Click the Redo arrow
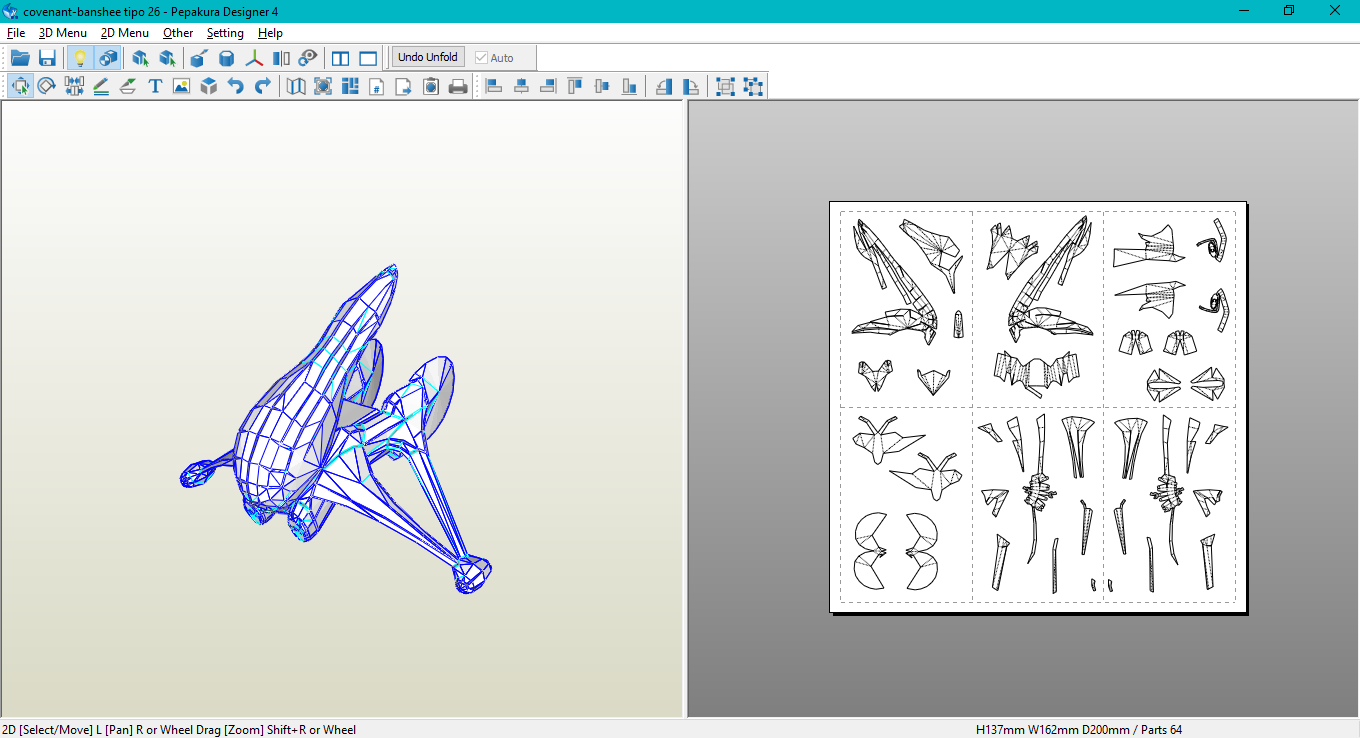Viewport: 1360px width, 738px height. click(x=262, y=86)
